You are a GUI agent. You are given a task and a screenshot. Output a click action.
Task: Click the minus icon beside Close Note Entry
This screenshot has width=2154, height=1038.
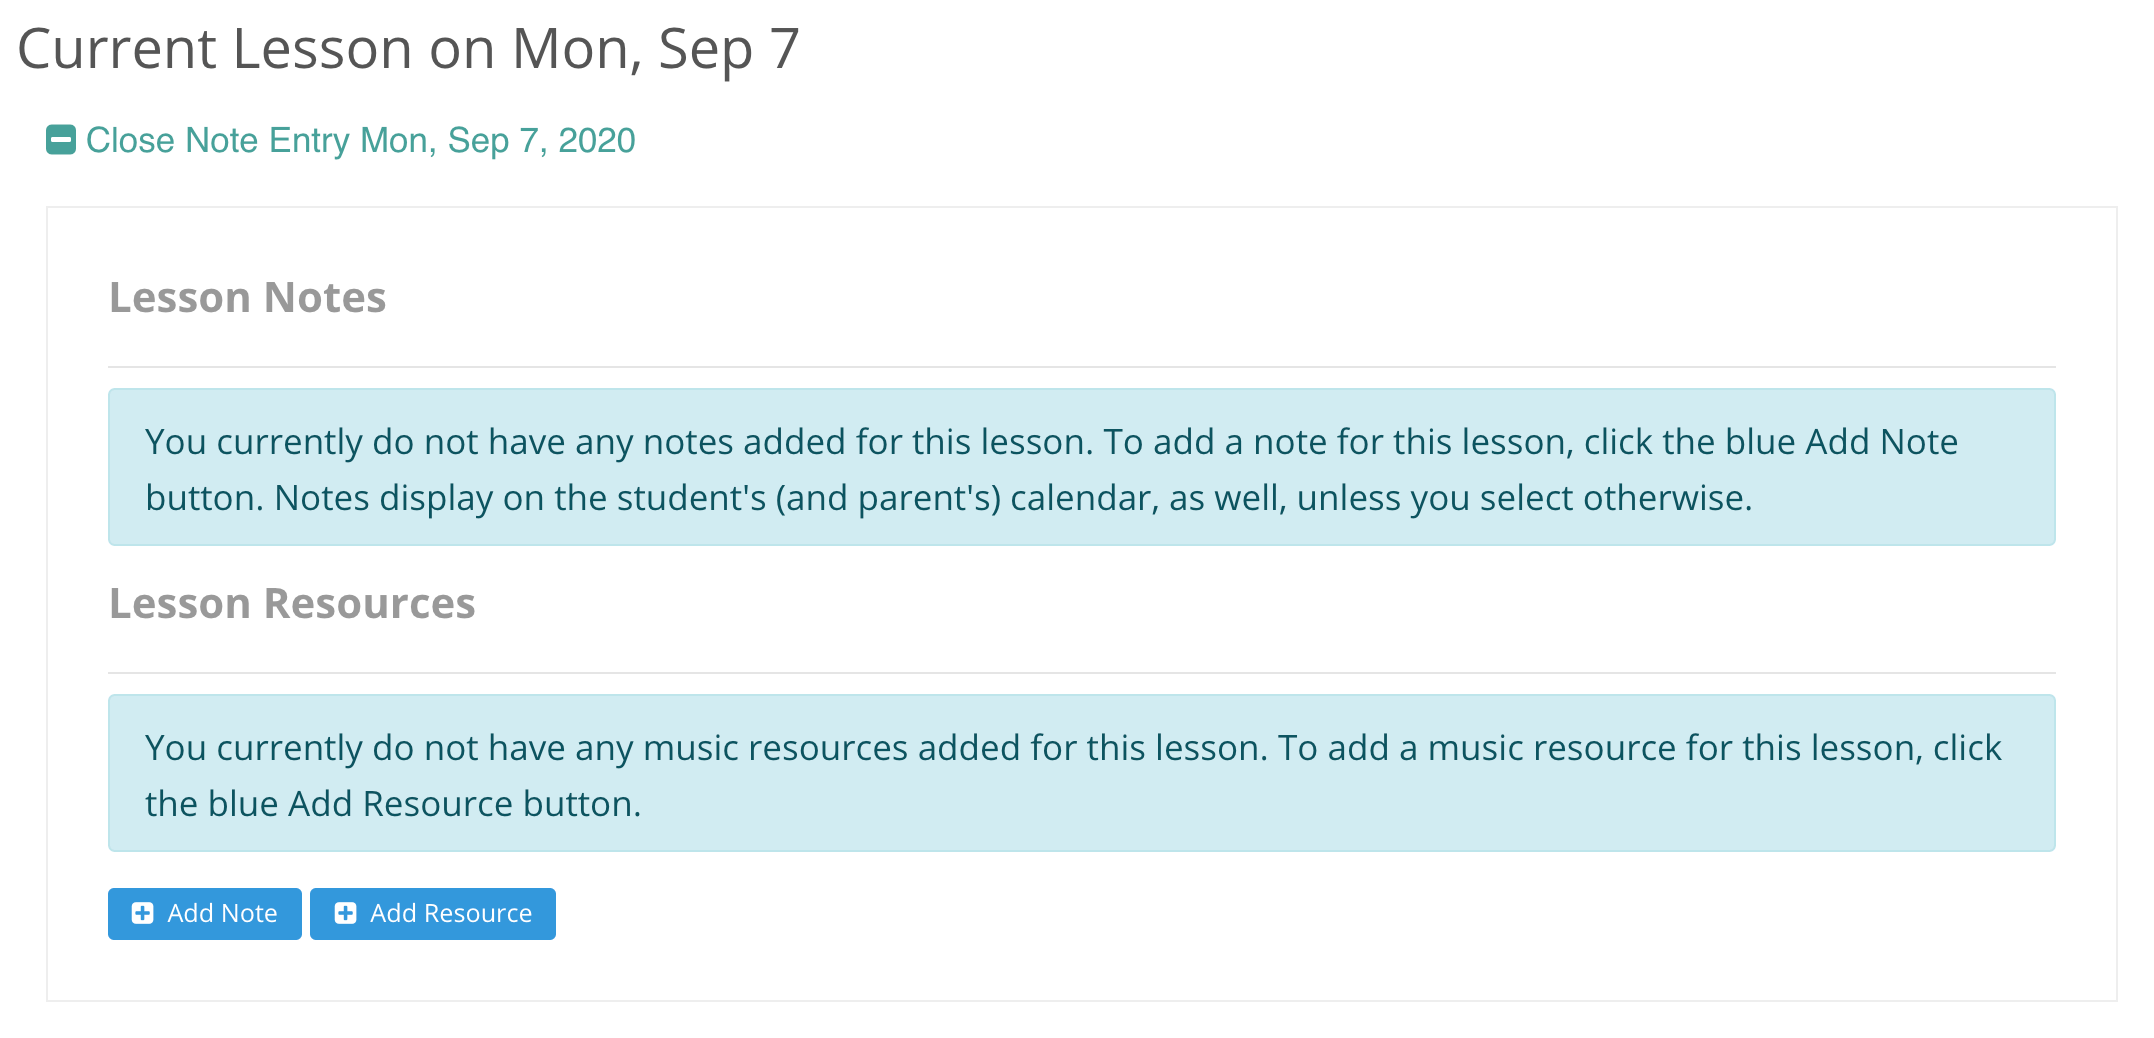coord(61,140)
